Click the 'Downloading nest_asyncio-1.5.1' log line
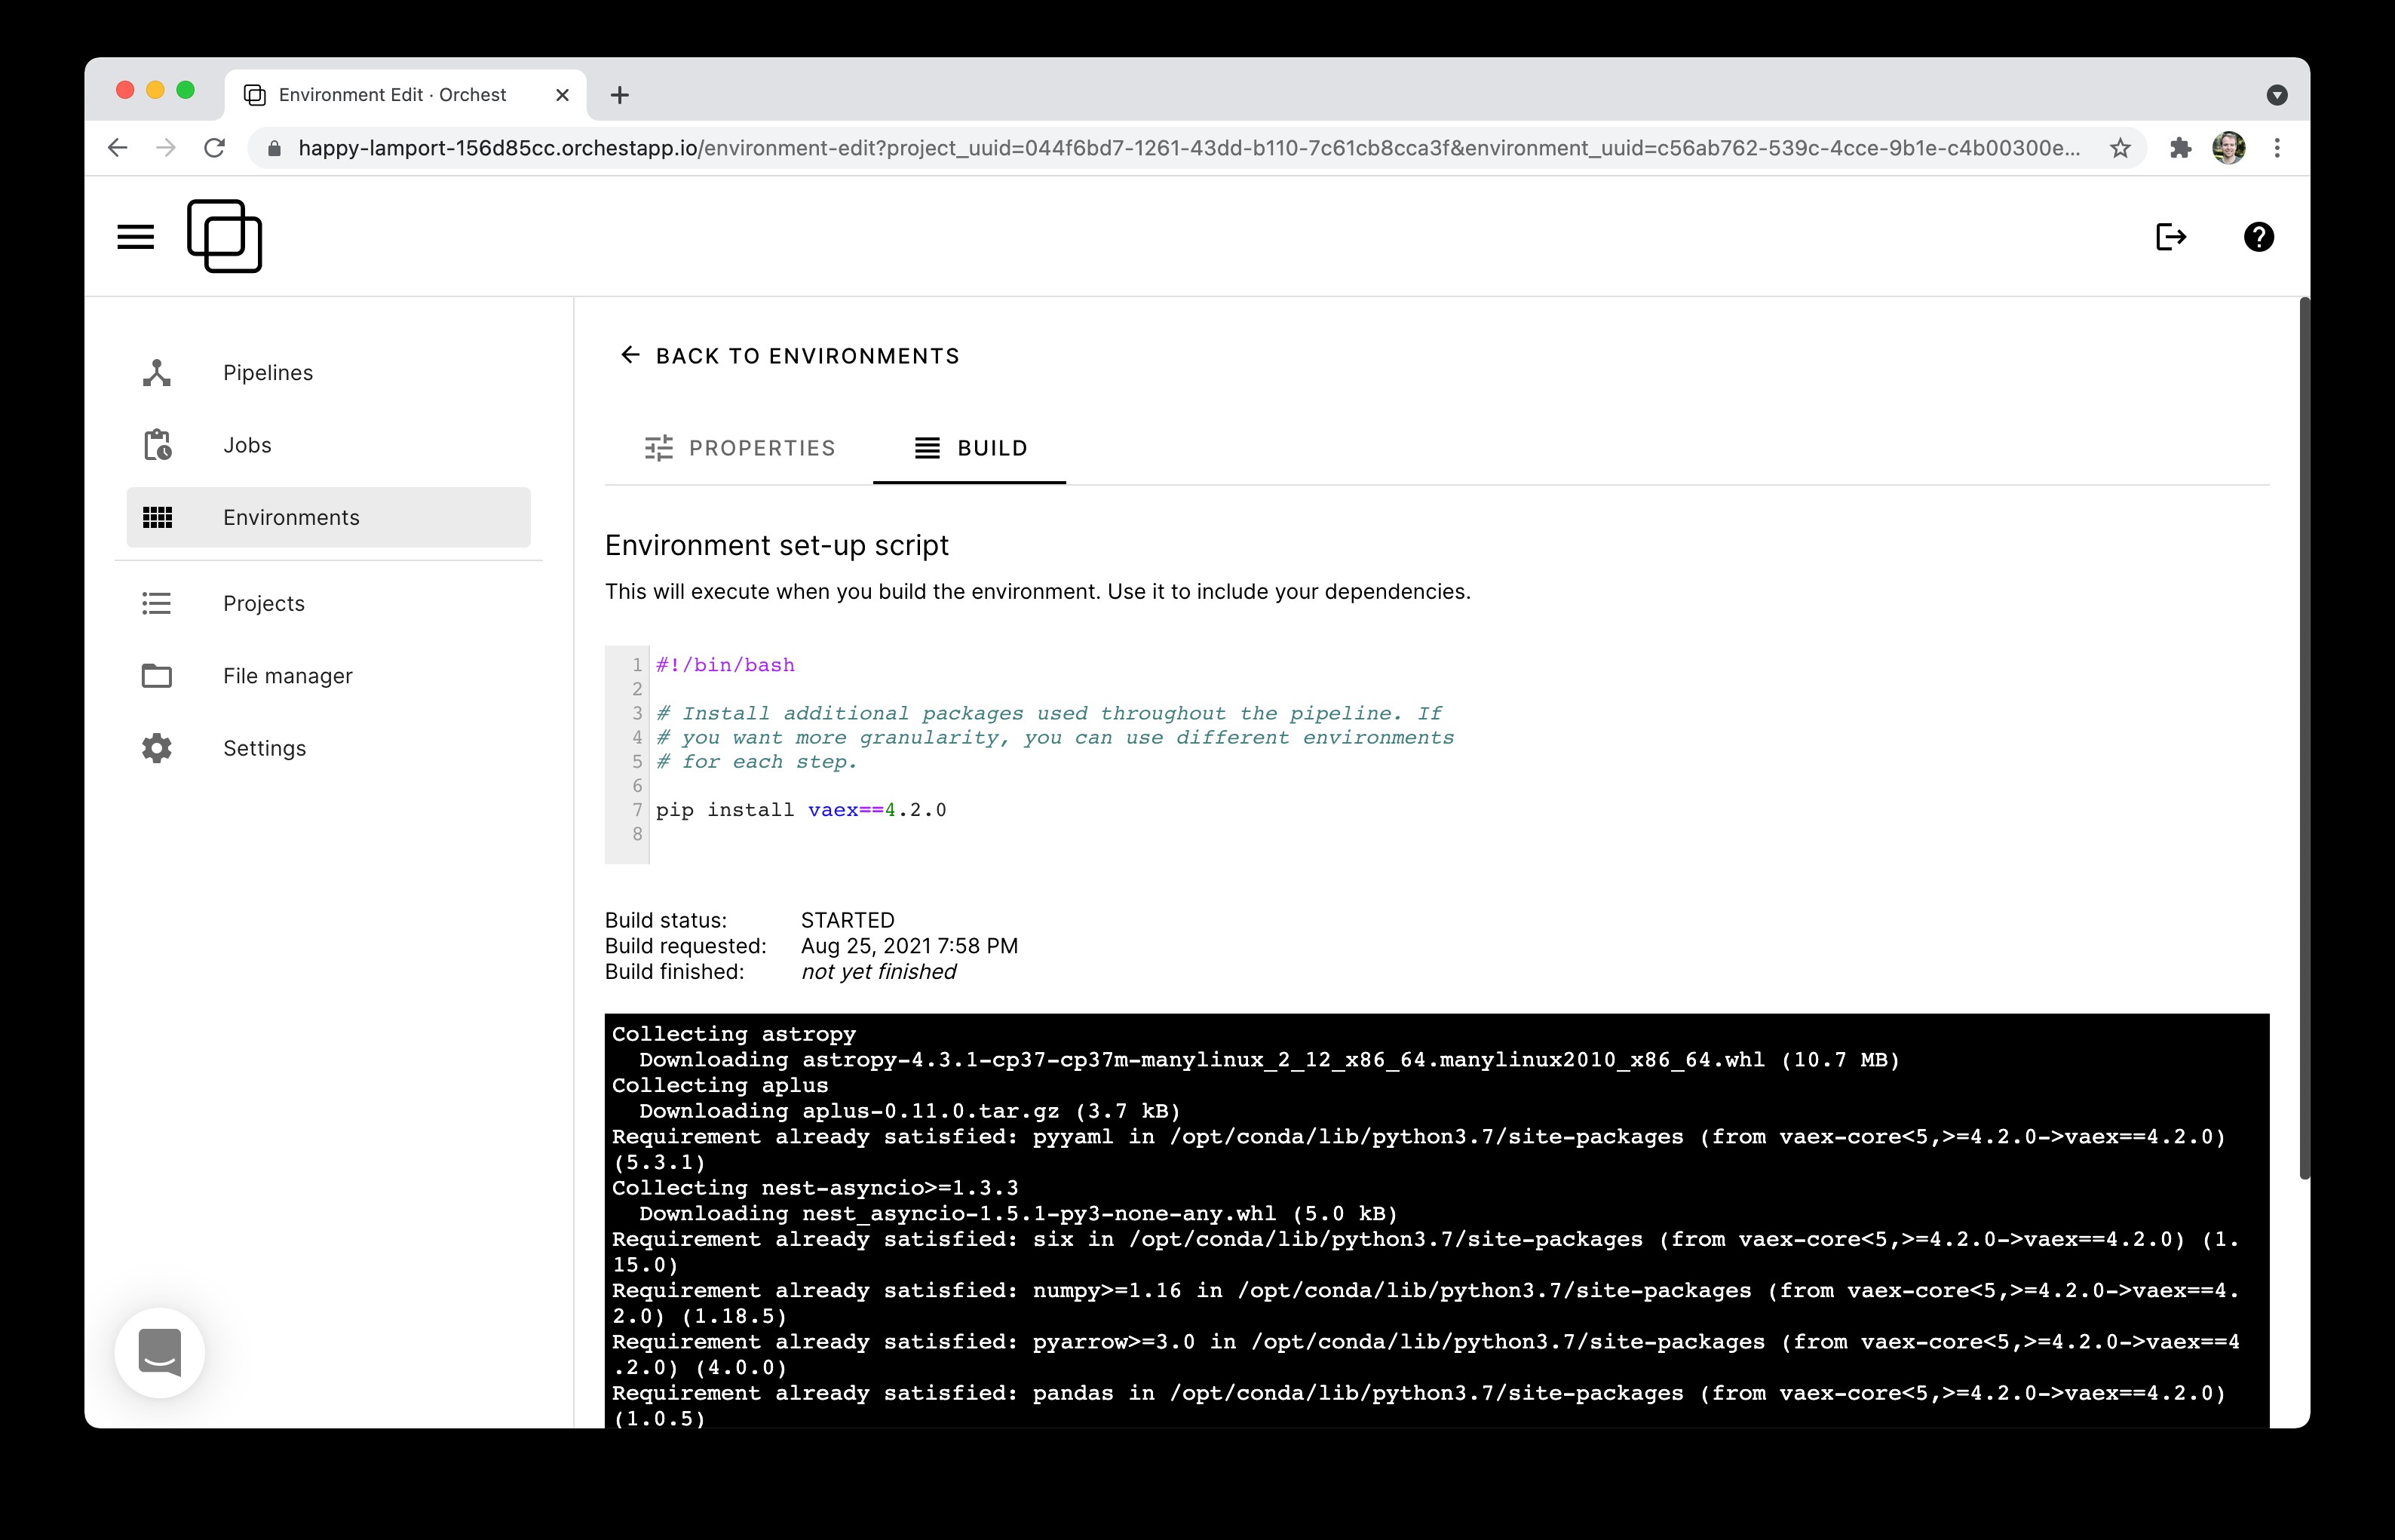Viewport: 2395px width, 1540px height. pyautogui.click(x=1018, y=1214)
